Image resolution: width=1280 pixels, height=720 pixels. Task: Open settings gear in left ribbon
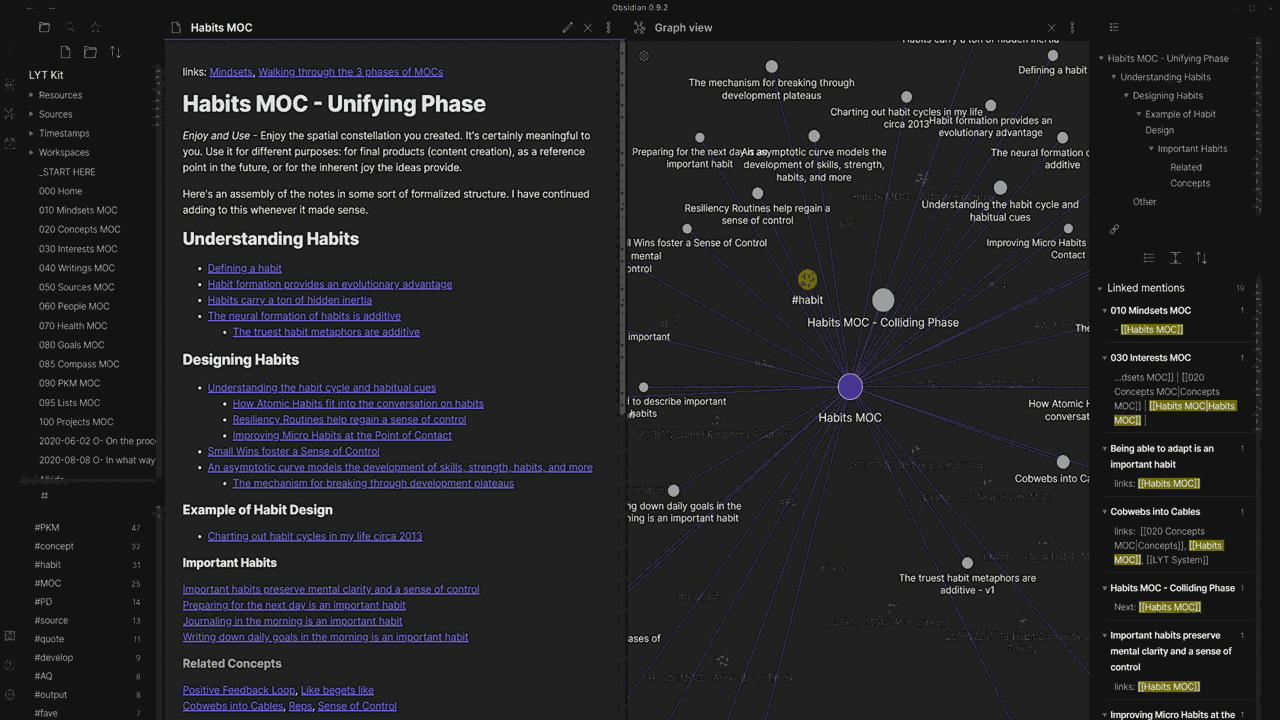[10, 694]
